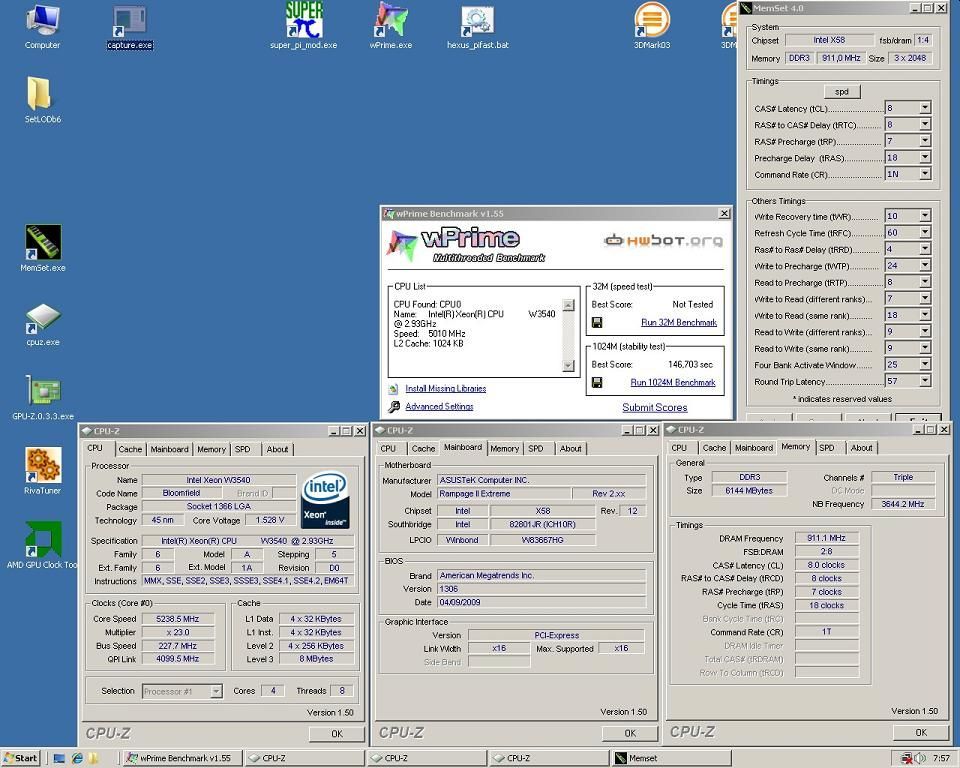Click the Advanced Settings wrench icon in wPrime
960x768 pixels.
point(394,407)
